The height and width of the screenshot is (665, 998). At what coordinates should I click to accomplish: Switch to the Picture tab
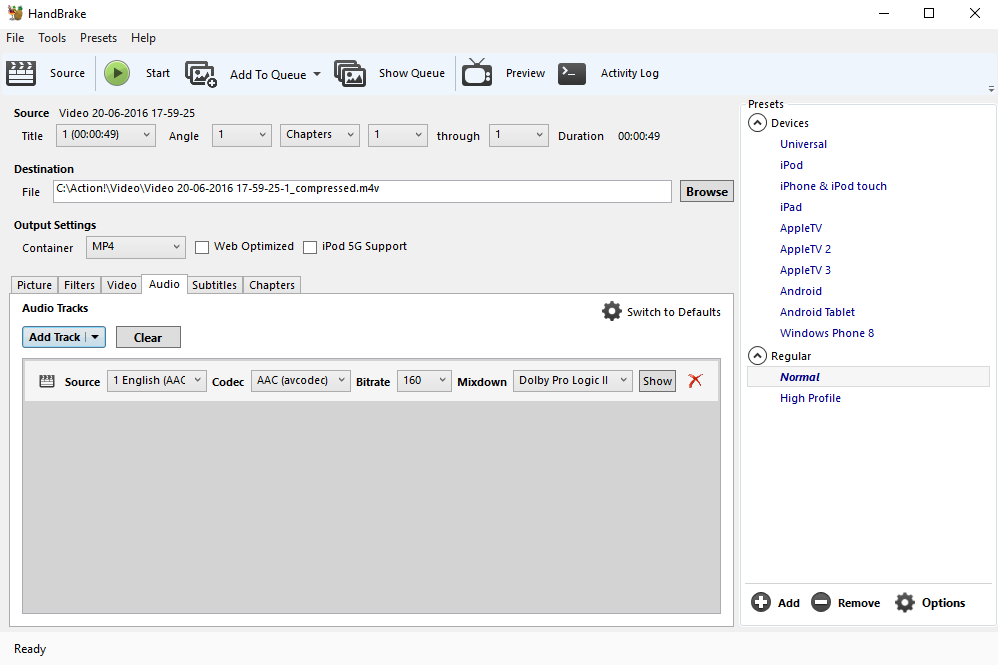coord(34,285)
